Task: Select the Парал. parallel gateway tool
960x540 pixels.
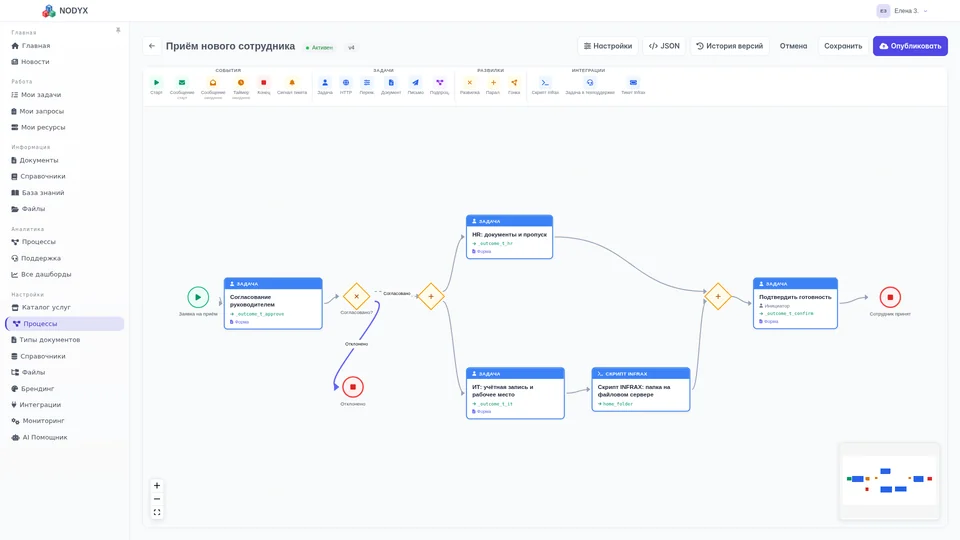Action: [x=493, y=86]
